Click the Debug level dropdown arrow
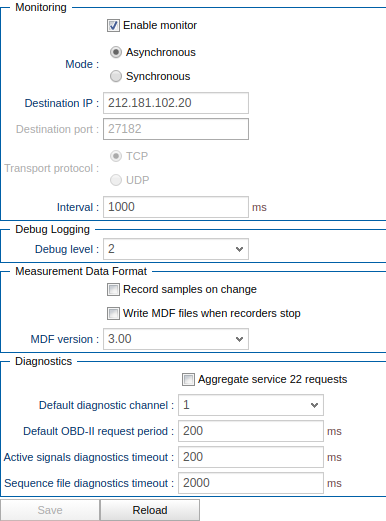 coord(239,249)
